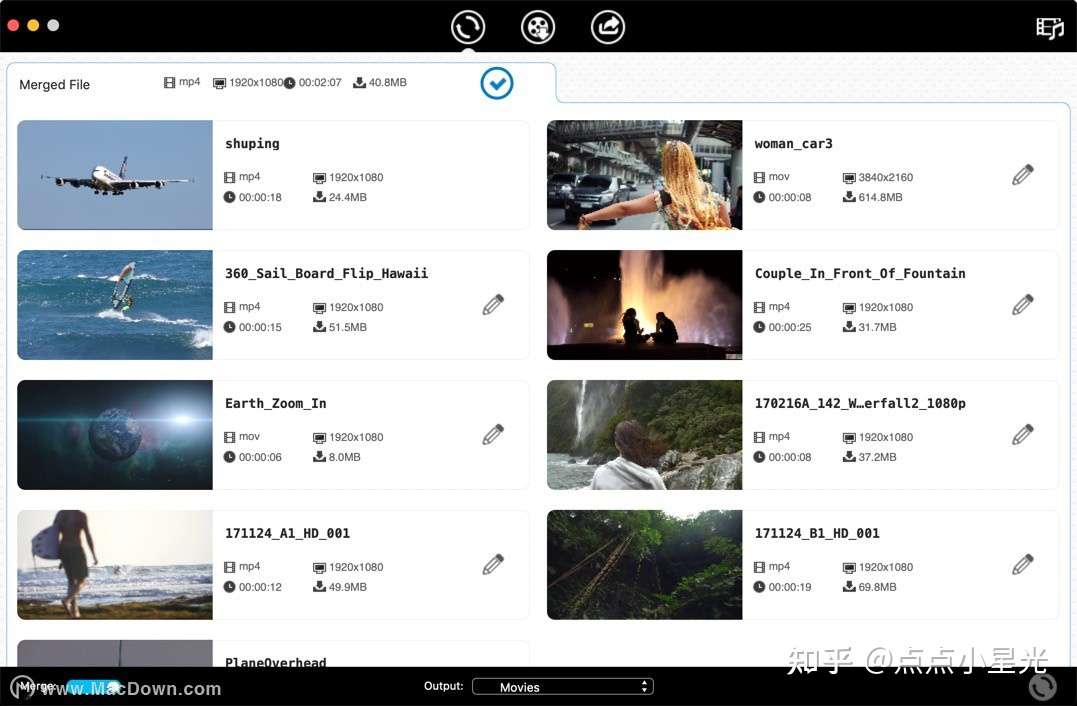Image resolution: width=1077 pixels, height=706 pixels.
Task: Open the Convert tab icon in top bar
Action: (x=468, y=27)
